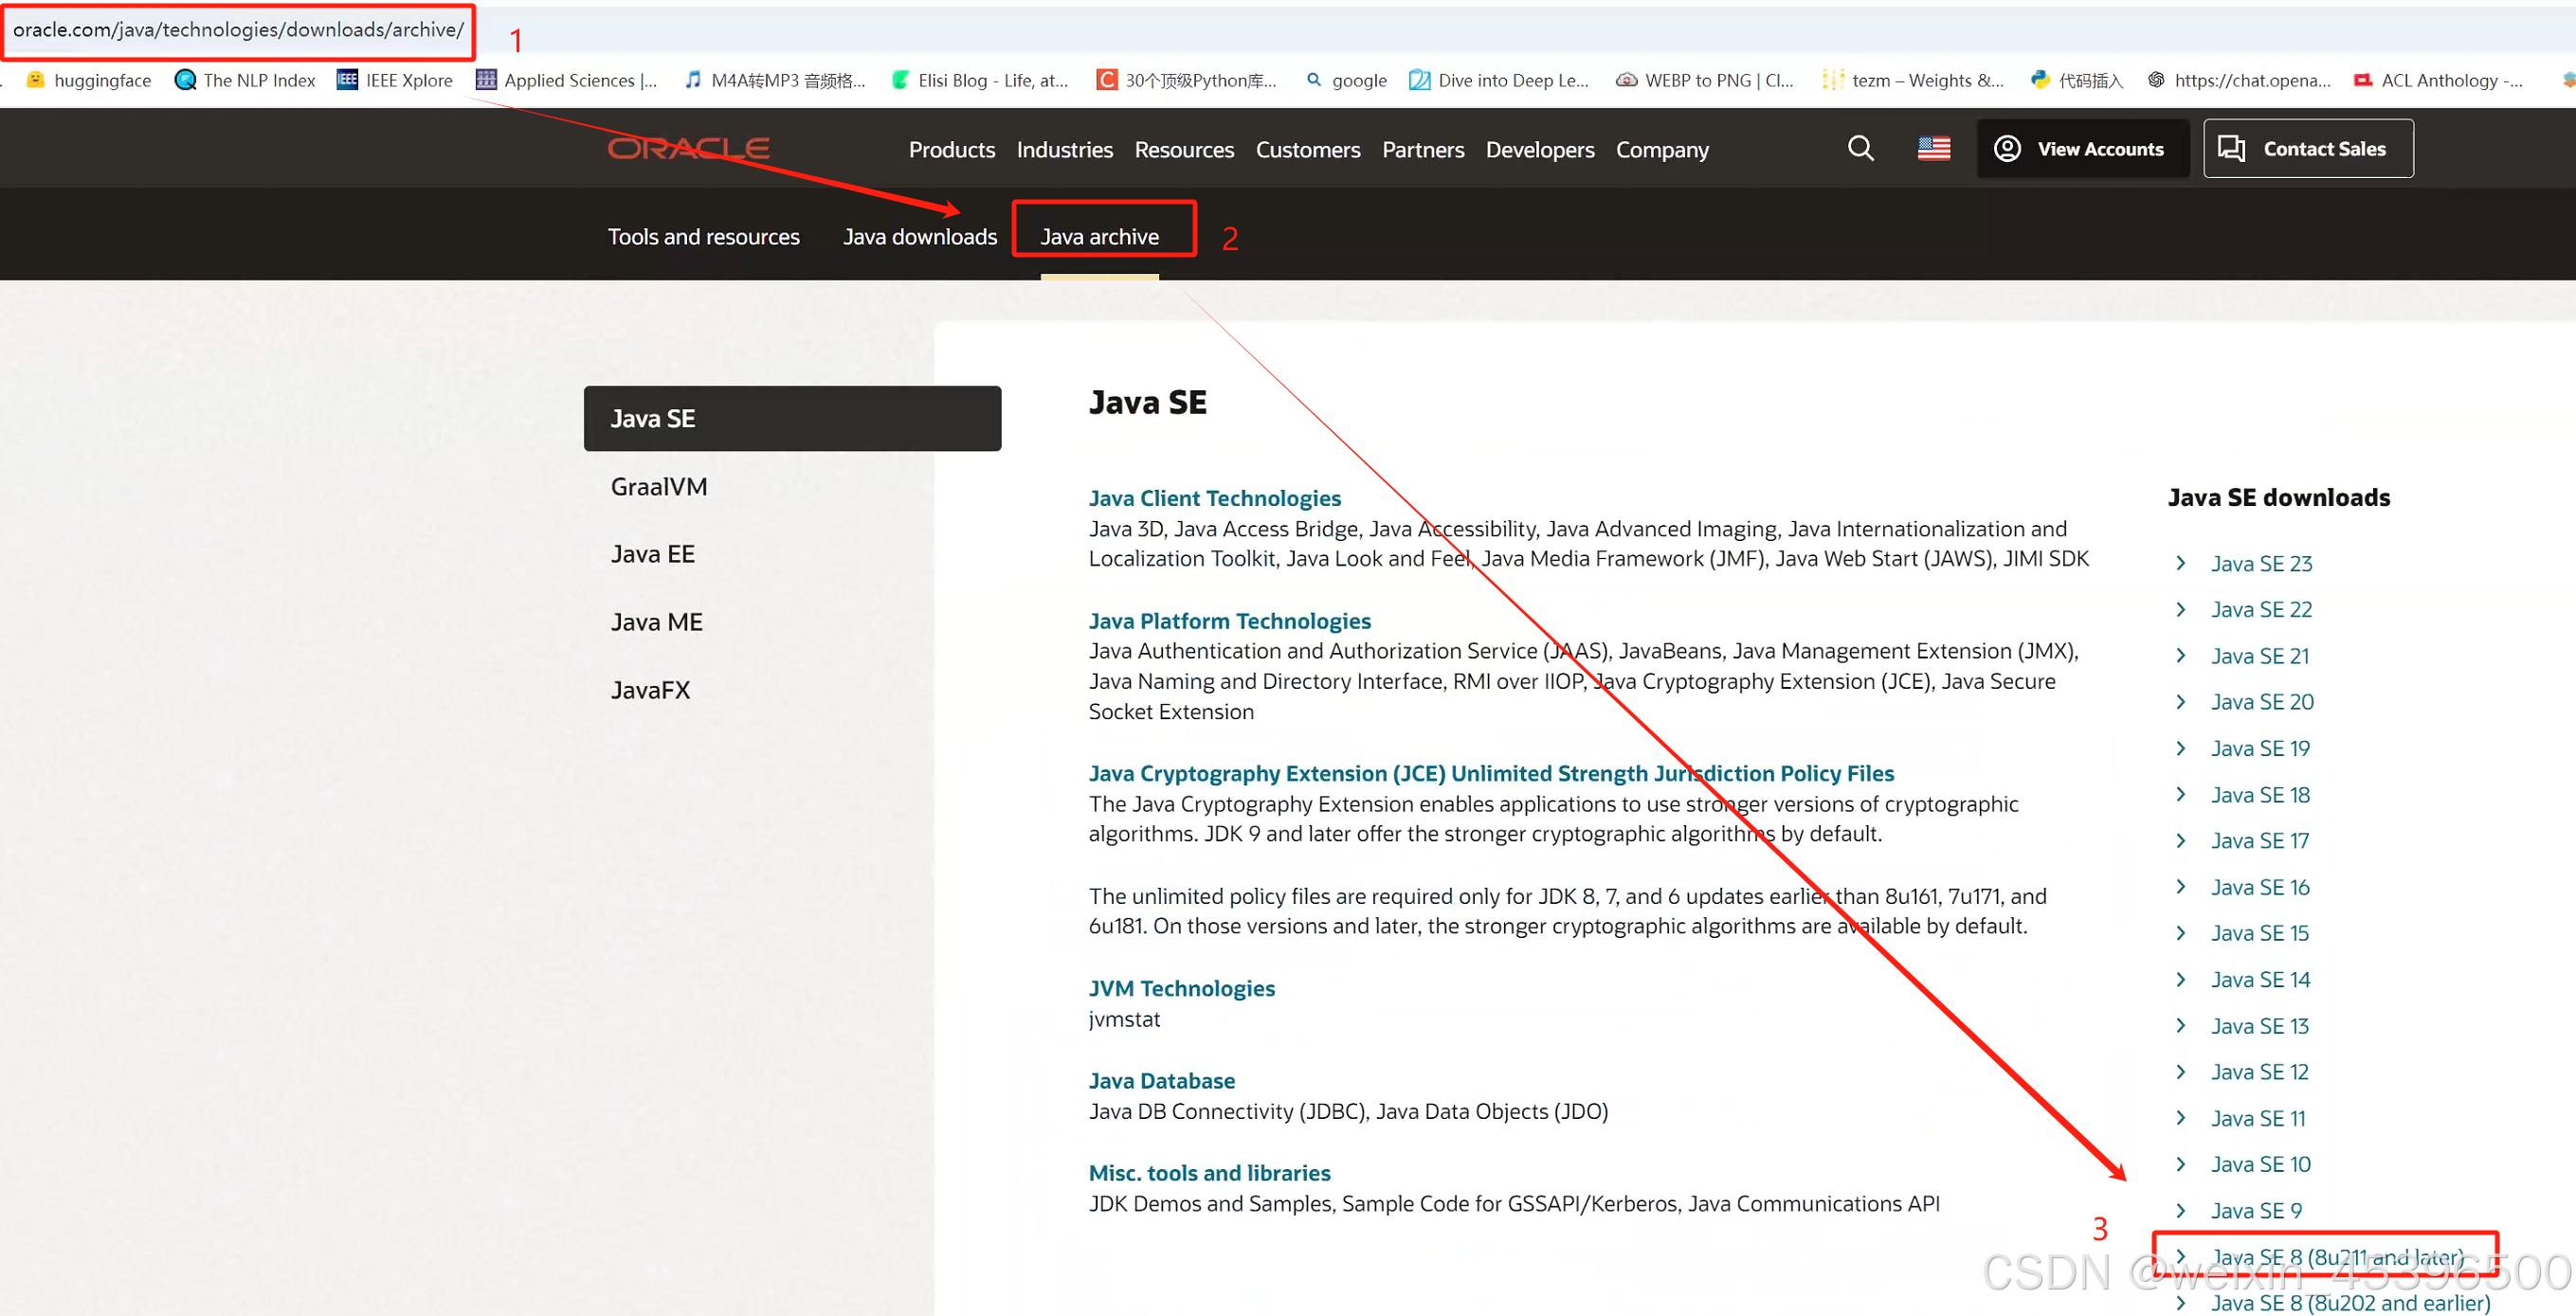Switch to the Java downloads tab
This screenshot has width=2576, height=1316.
click(x=919, y=237)
